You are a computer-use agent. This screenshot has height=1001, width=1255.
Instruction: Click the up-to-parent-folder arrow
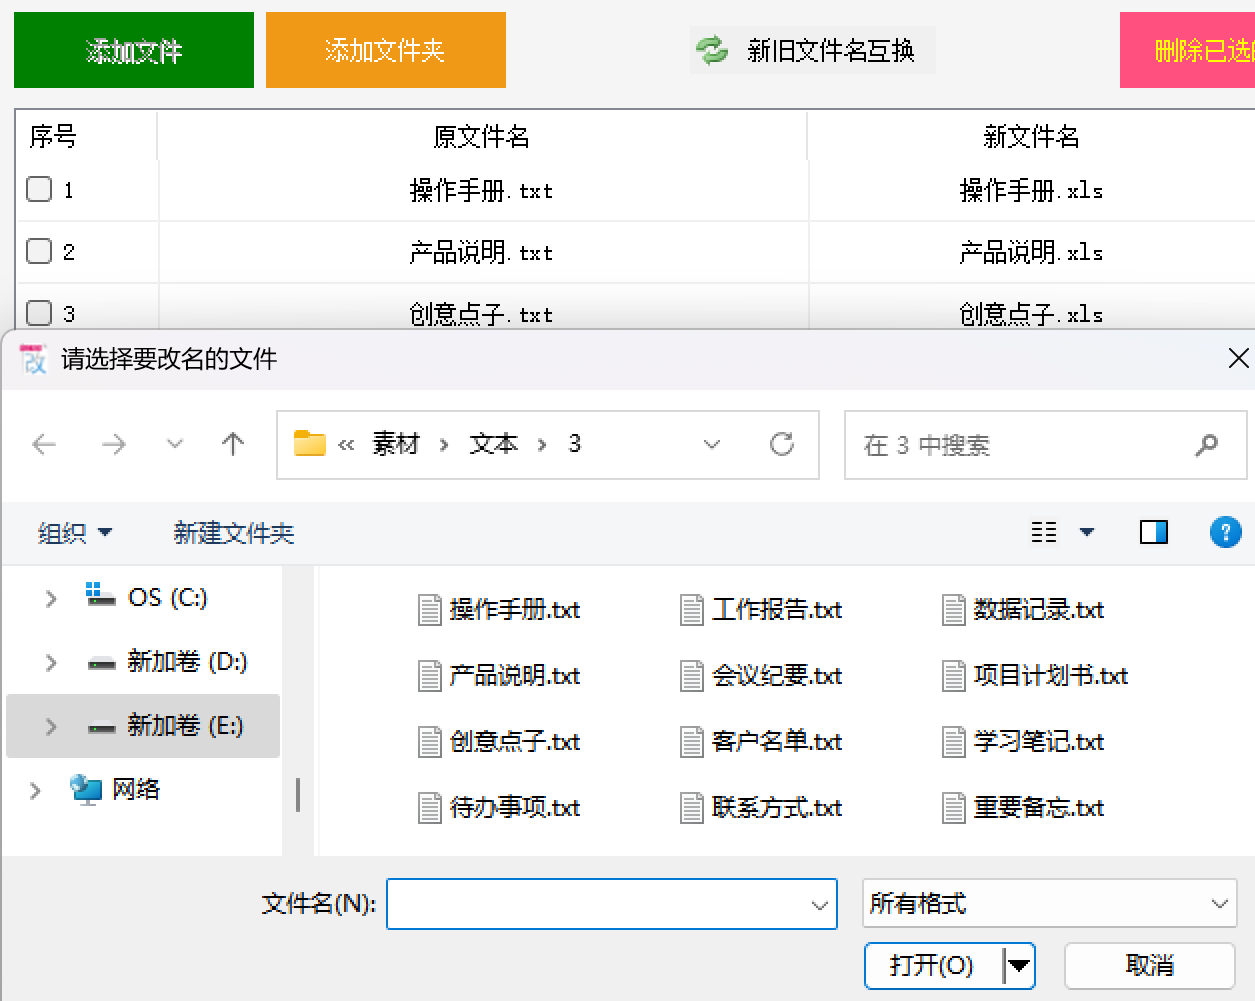pos(234,444)
